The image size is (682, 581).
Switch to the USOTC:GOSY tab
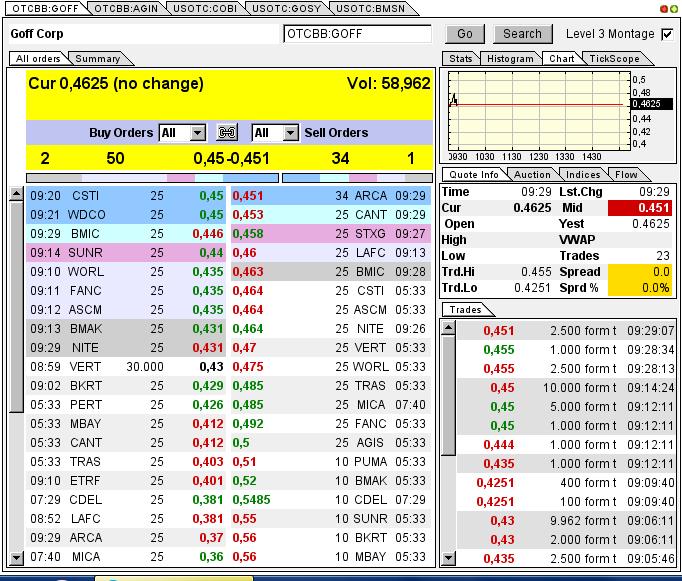[x=286, y=8]
